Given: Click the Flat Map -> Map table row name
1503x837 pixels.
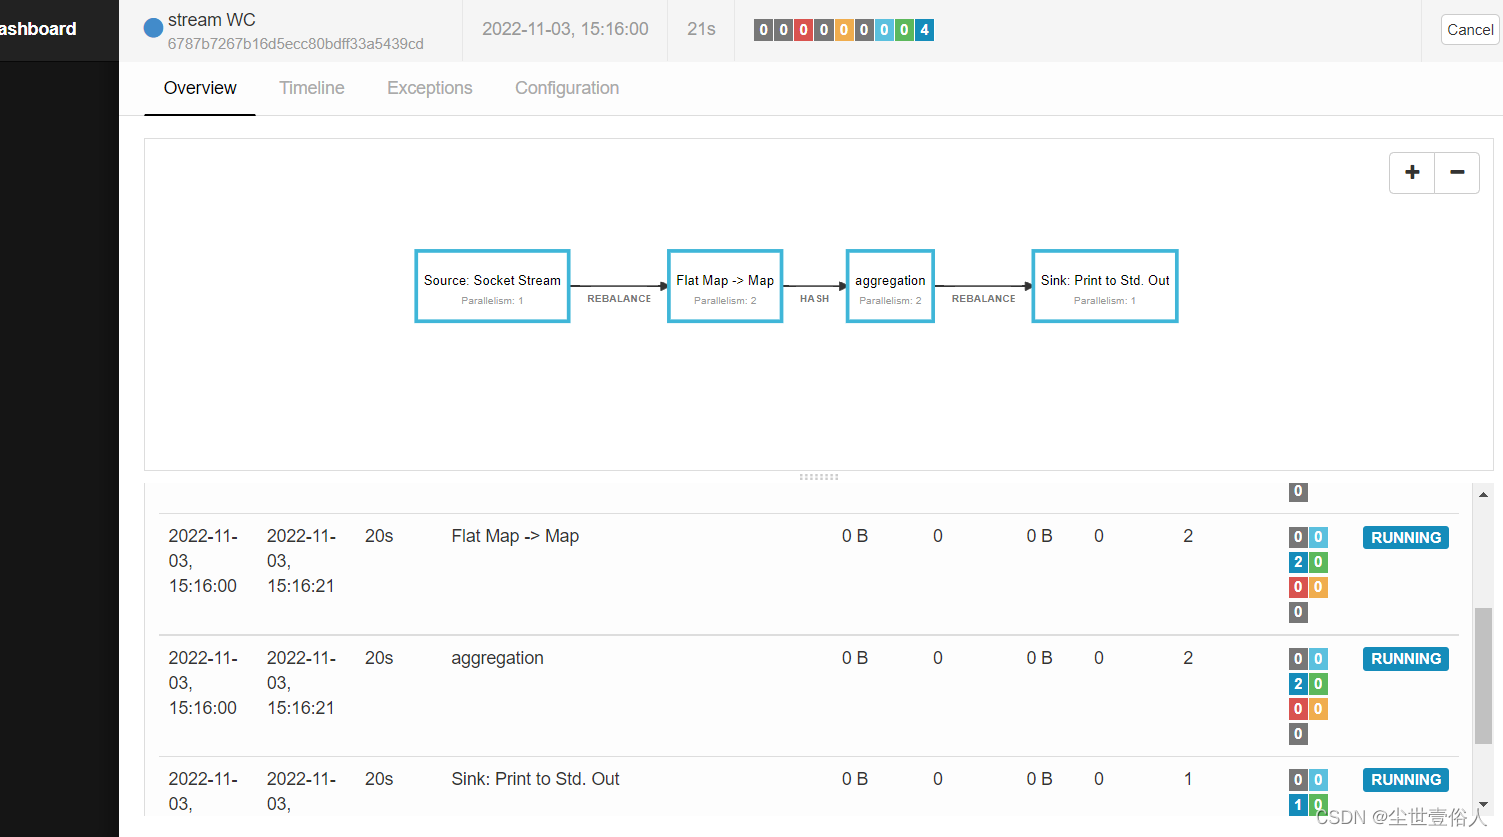Looking at the screenshot, I should 515,536.
